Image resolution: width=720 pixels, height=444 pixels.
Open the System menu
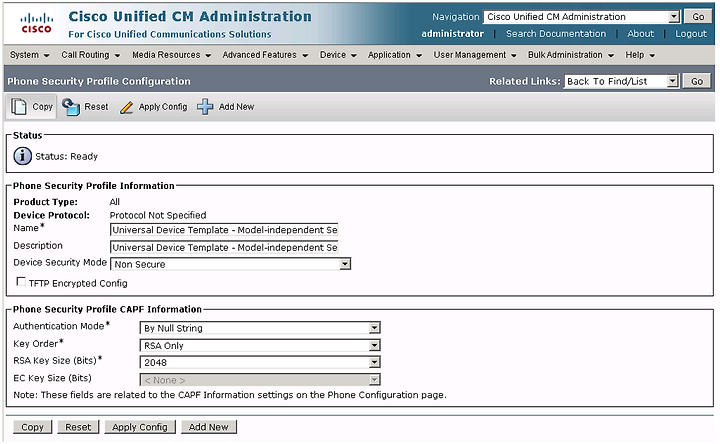(x=29, y=55)
